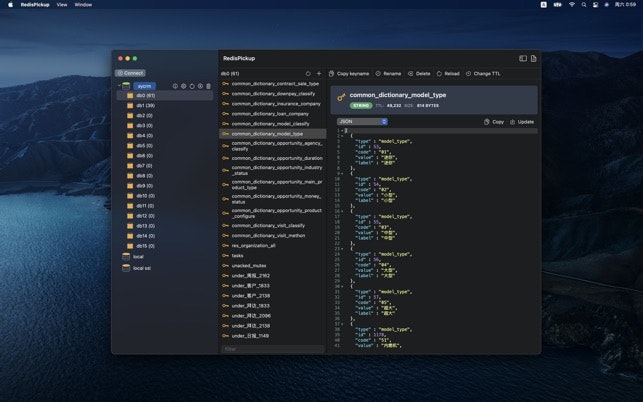The image size is (643, 402).
Task: Toggle the sidebar layout icon
Action: coord(522,59)
